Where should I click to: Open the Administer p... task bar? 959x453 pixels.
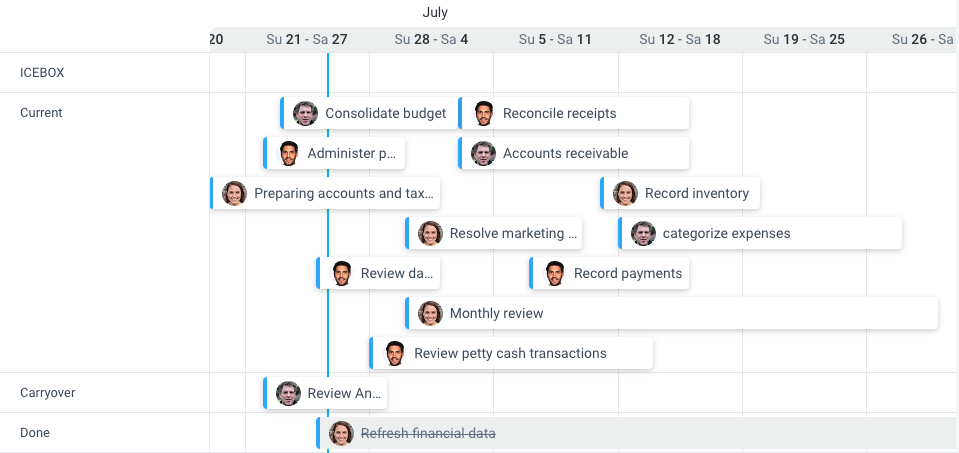pyautogui.click(x=334, y=153)
